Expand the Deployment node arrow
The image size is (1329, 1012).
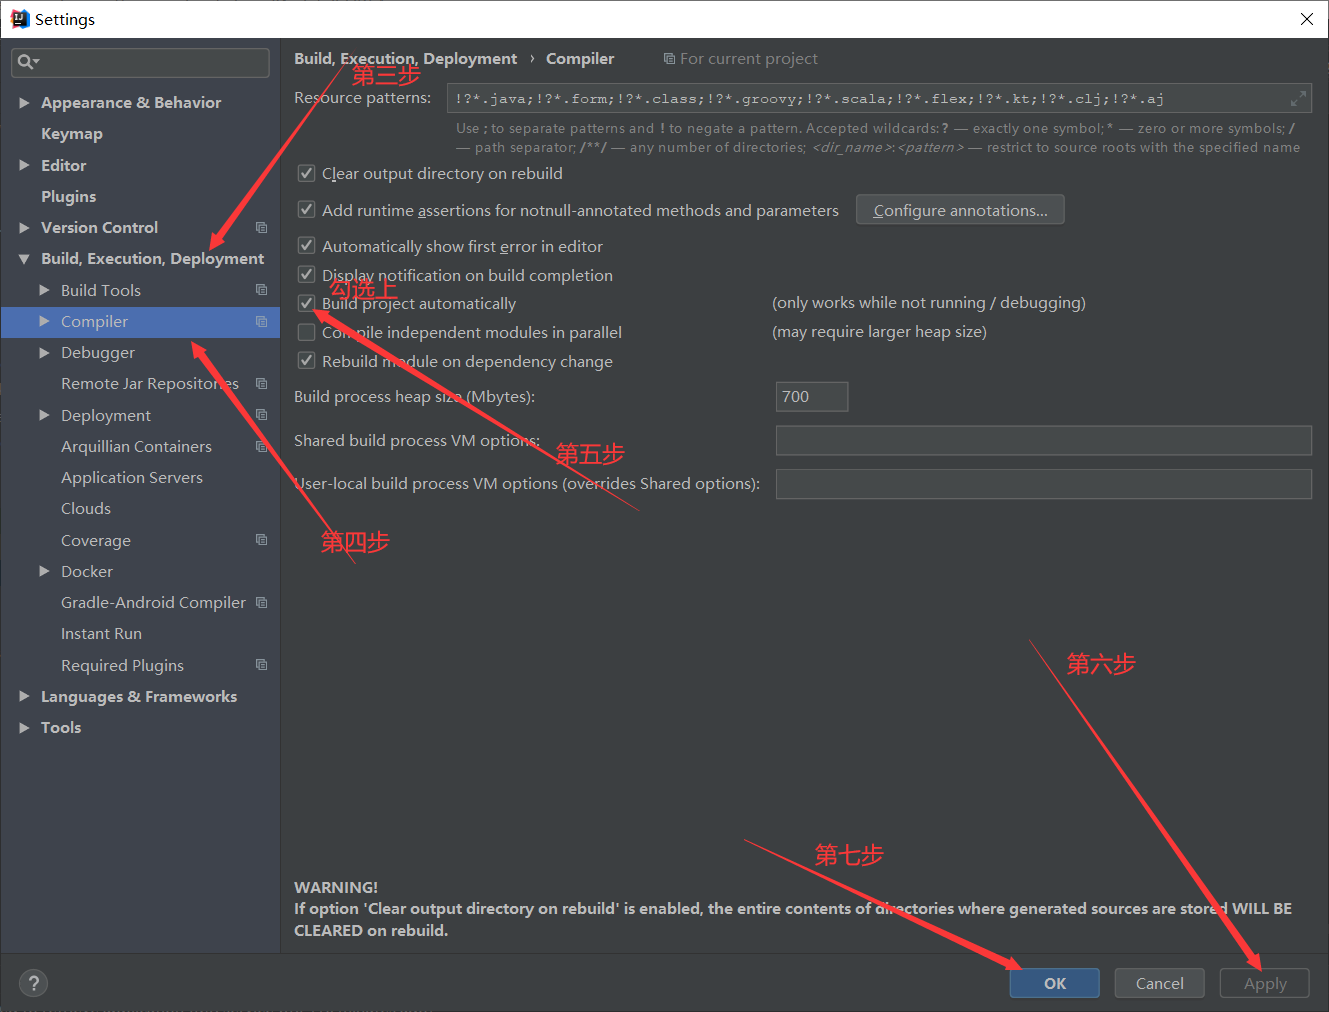pos(44,415)
